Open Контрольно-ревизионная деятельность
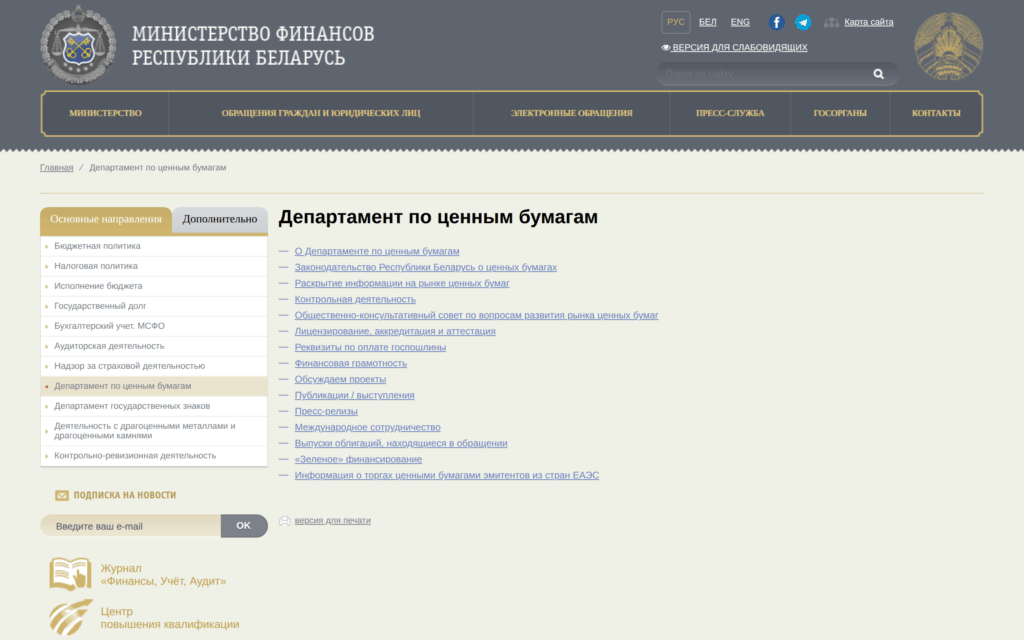Image resolution: width=1024 pixels, height=640 pixels. (x=154, y=456)
